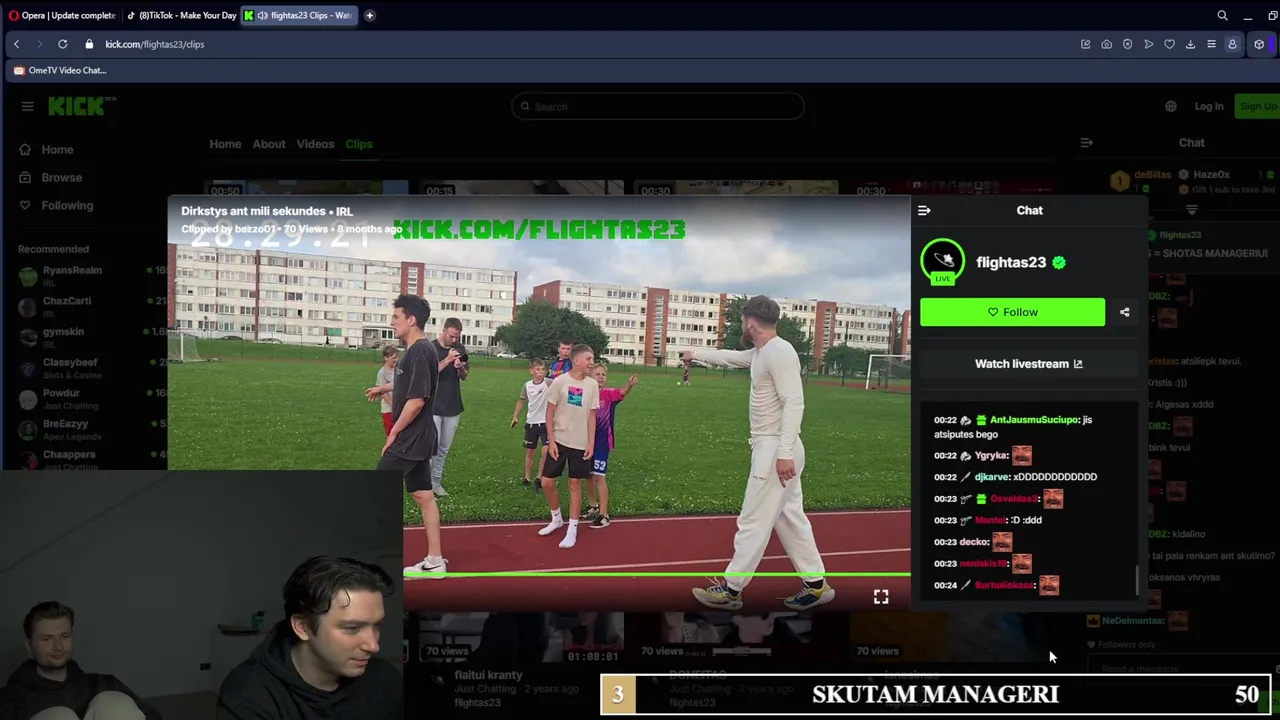Collapse the background page chat arrow icon
Viewport: 1280px width, 720px height.
click(1086, 143)
